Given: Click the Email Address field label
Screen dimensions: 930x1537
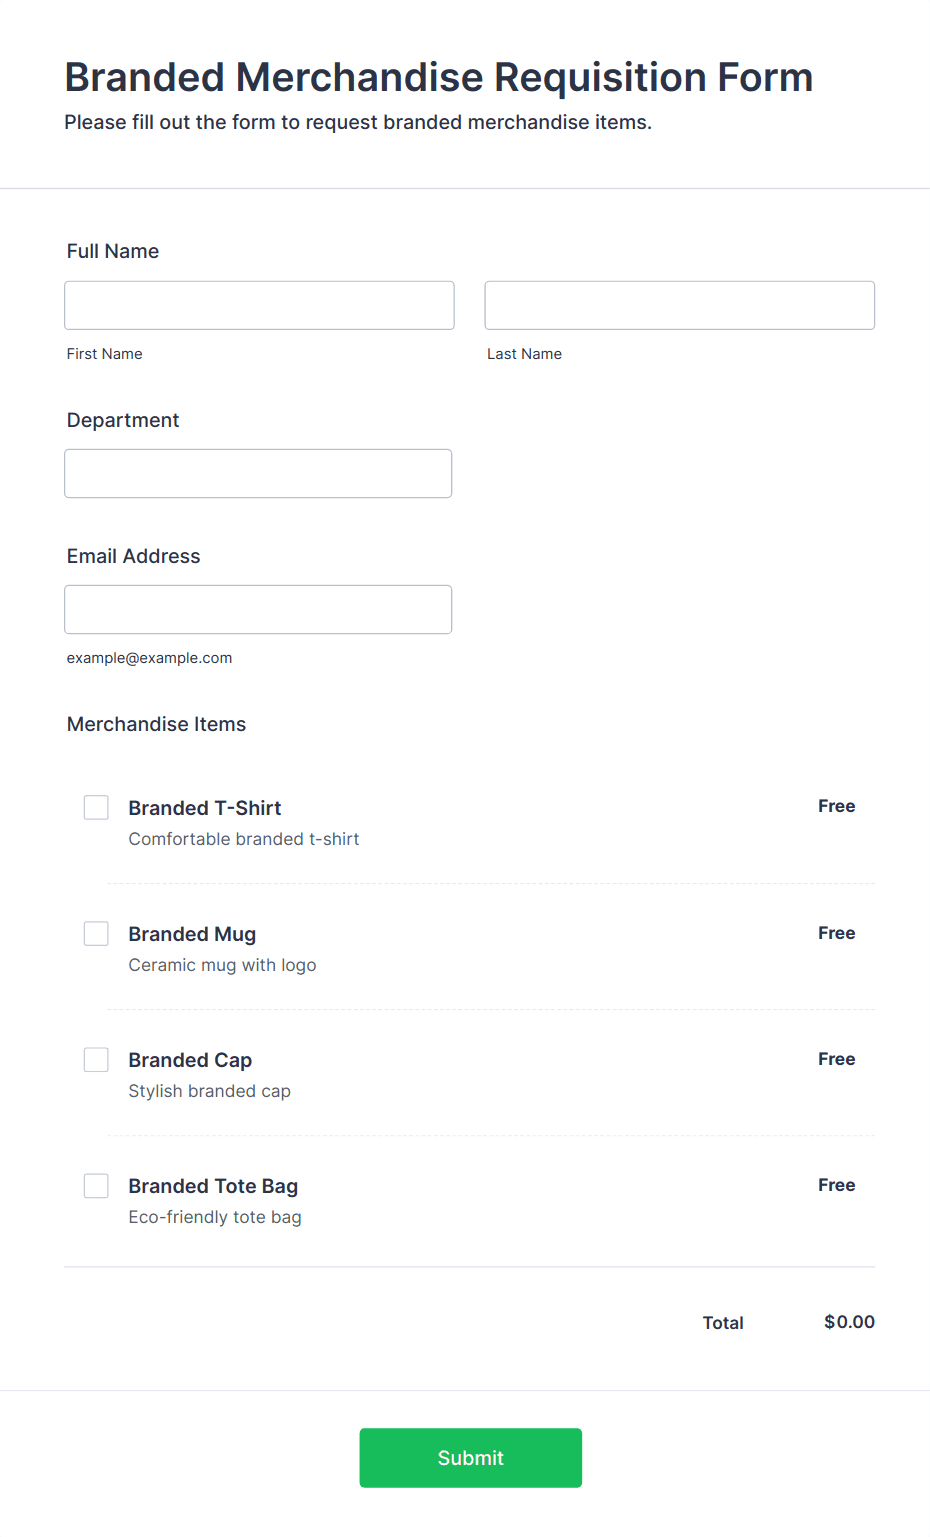Looking at the screenshot, I should [x=134, y=556].
